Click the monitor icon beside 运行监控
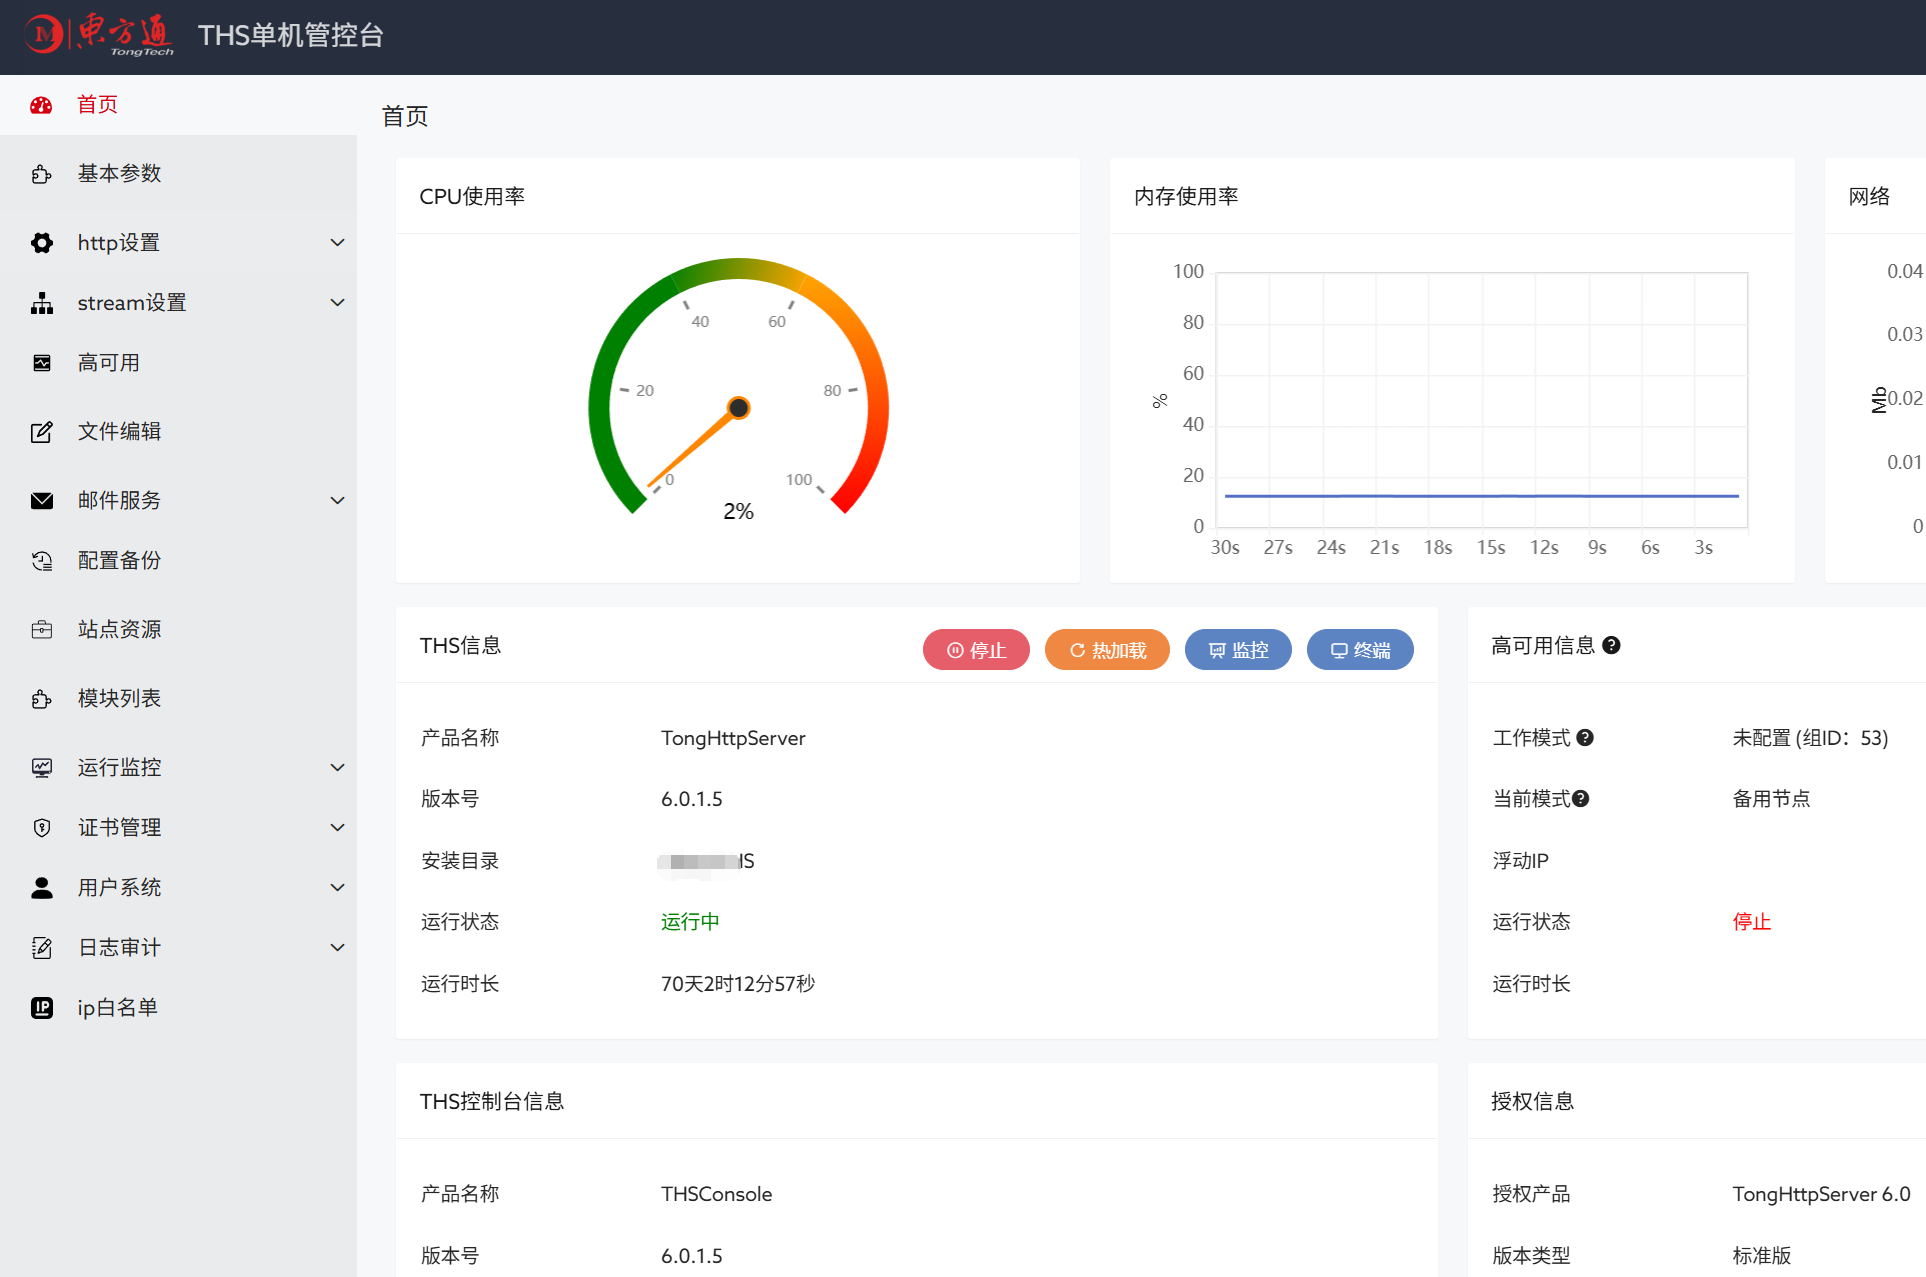 click(x=41, y=768)
